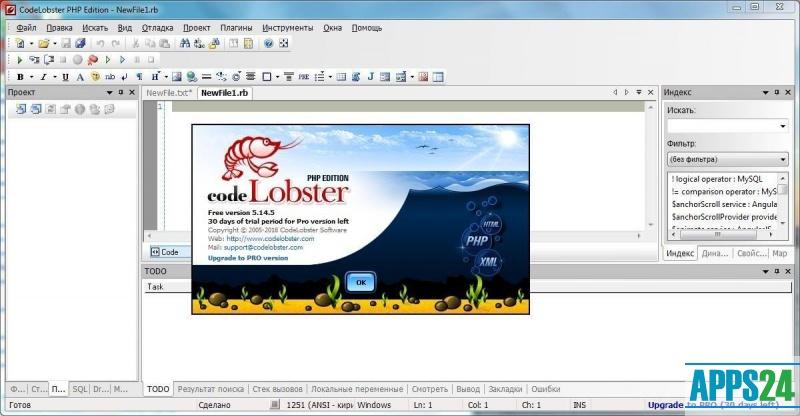Insert paragraph with pilcrow icon
Screen dimensions: 800x416
click(139, 77)
